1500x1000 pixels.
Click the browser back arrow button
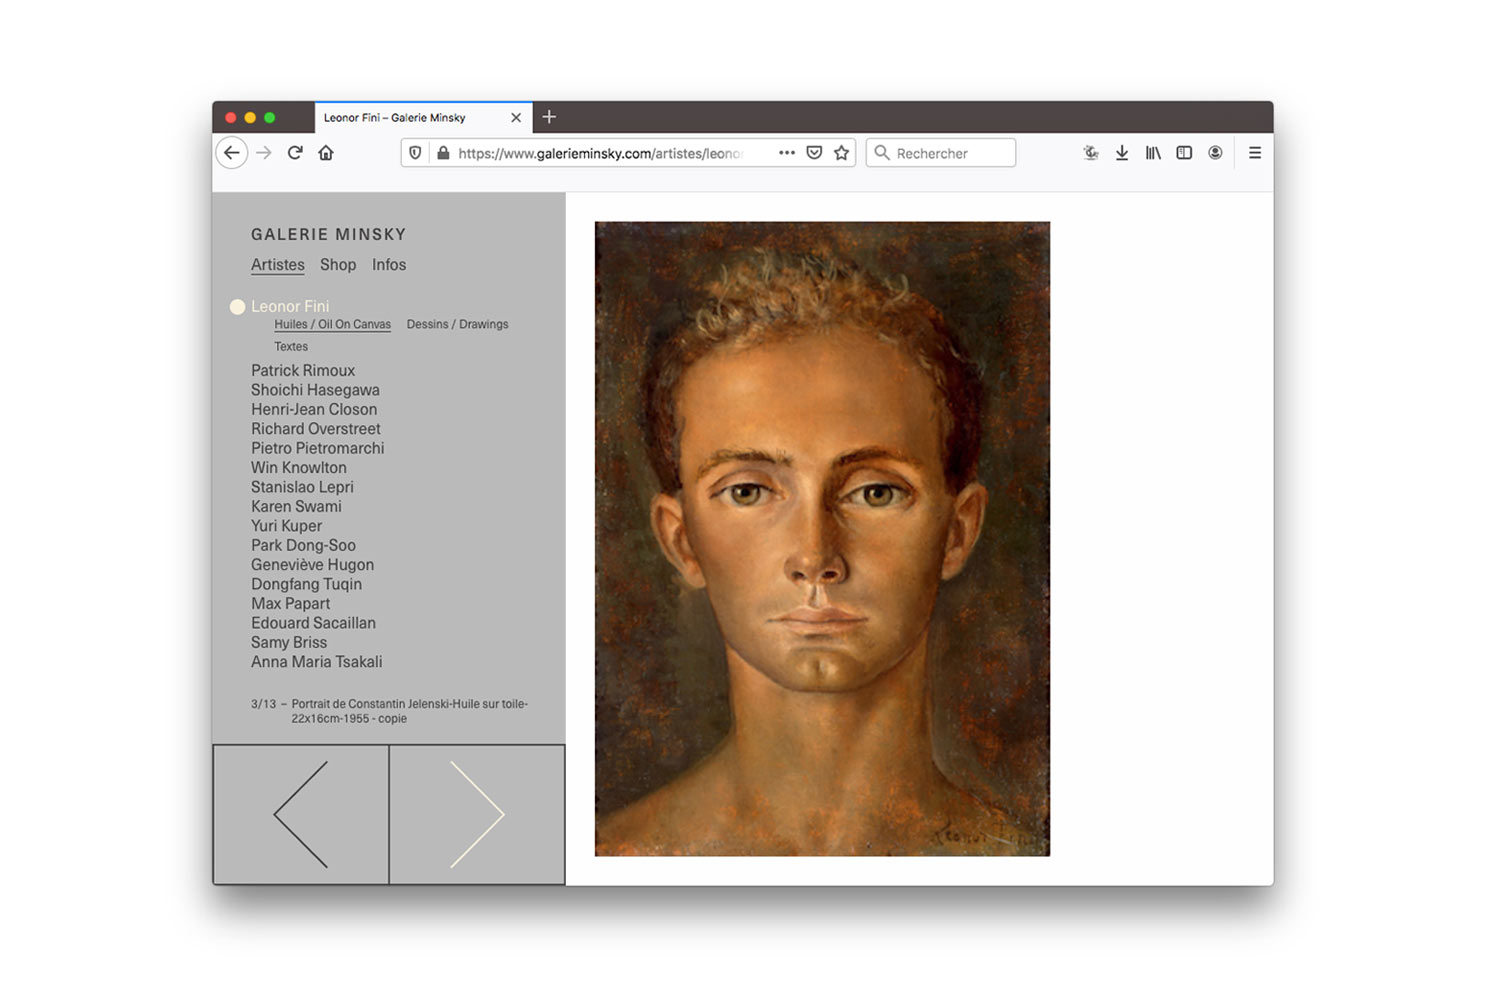coord(232,153)
